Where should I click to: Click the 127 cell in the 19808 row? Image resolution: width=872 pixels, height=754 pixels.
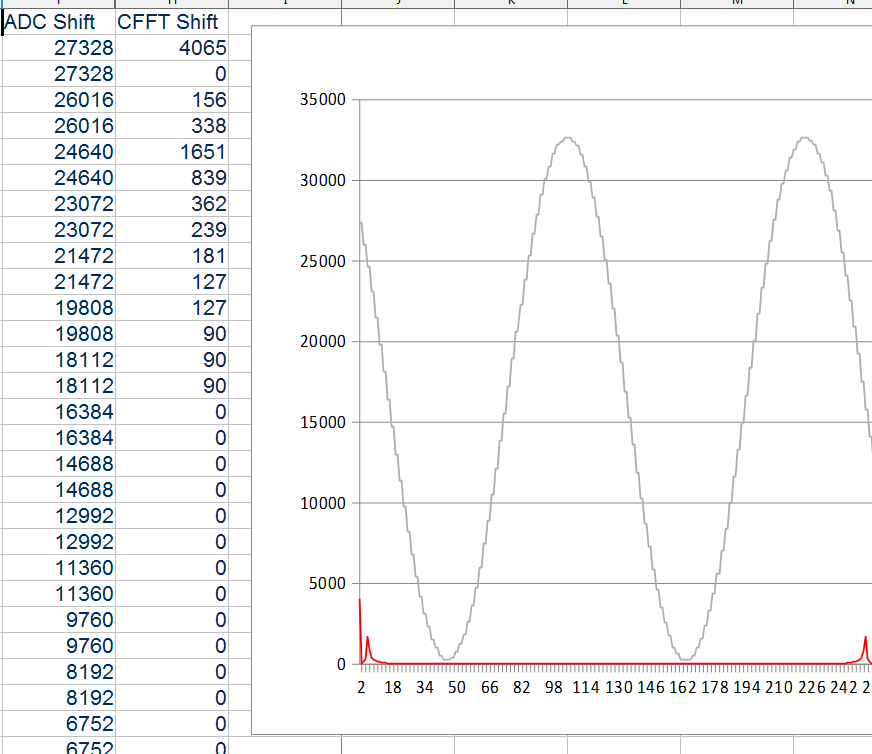pos(172,307)
